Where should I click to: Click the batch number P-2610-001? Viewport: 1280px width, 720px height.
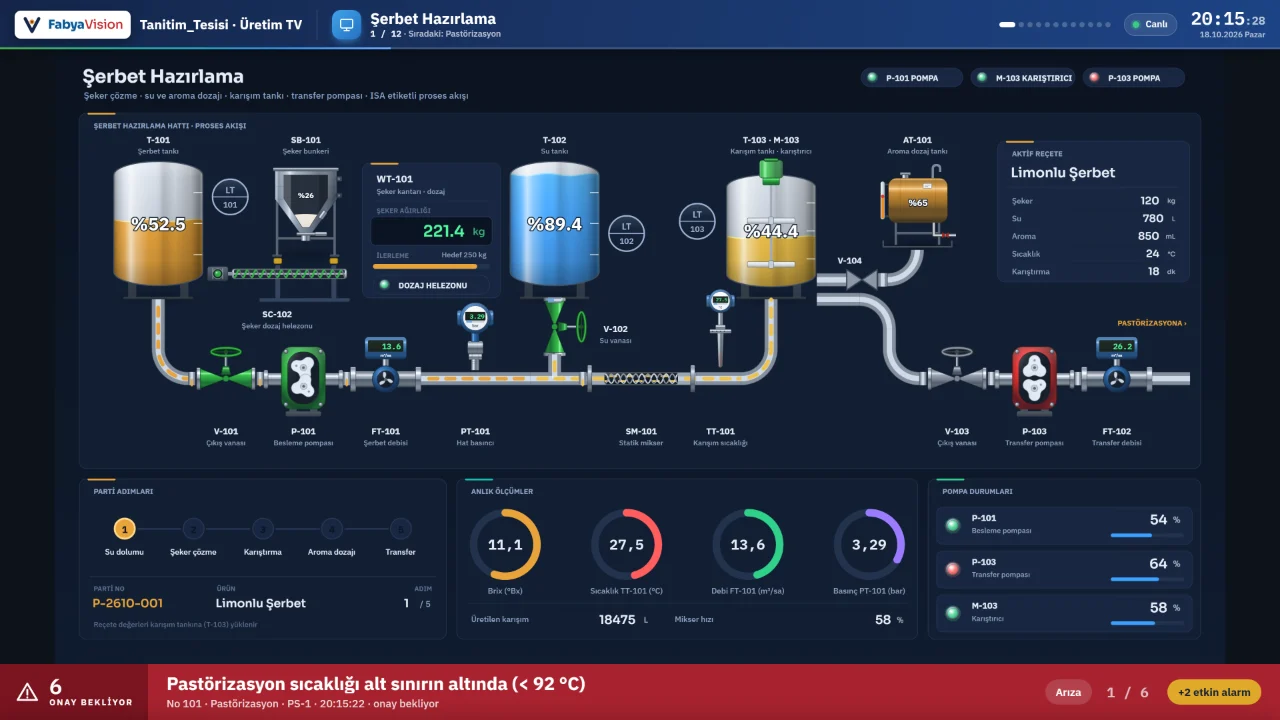pos(128,603)
